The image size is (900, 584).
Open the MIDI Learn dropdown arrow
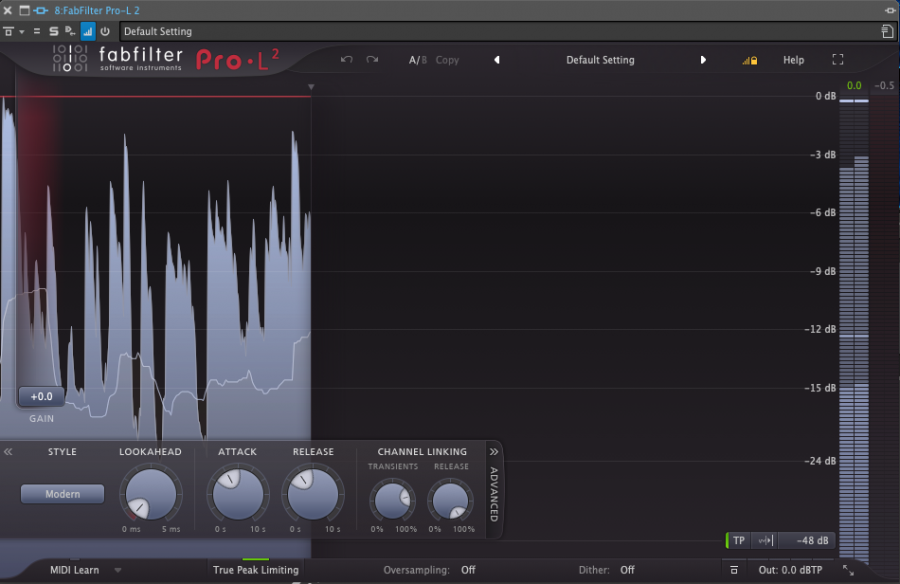(x=118, y=569)
